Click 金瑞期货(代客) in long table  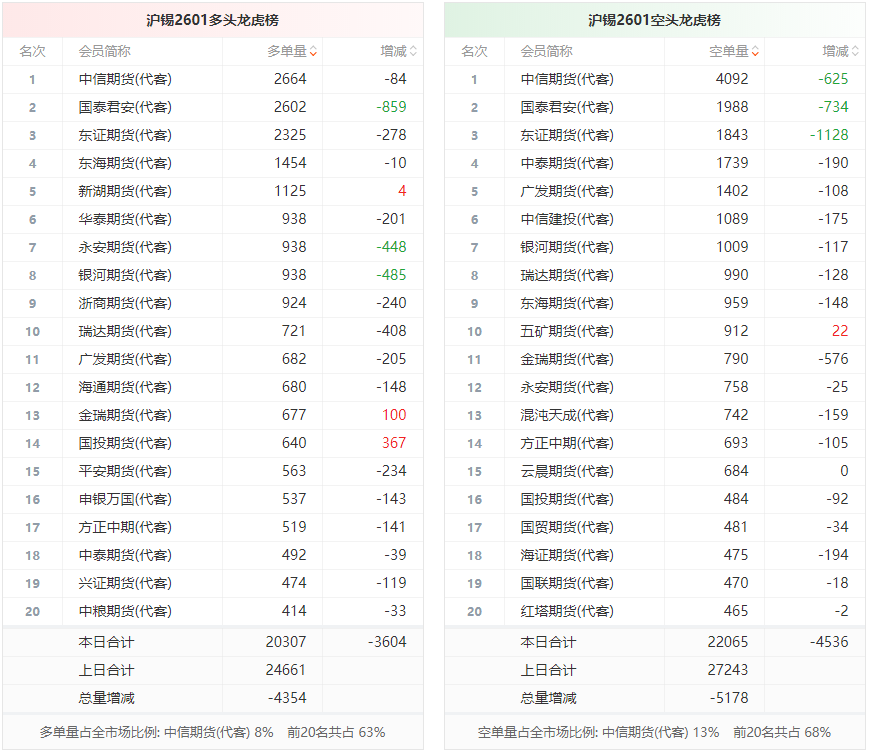(x=125, y=416)
